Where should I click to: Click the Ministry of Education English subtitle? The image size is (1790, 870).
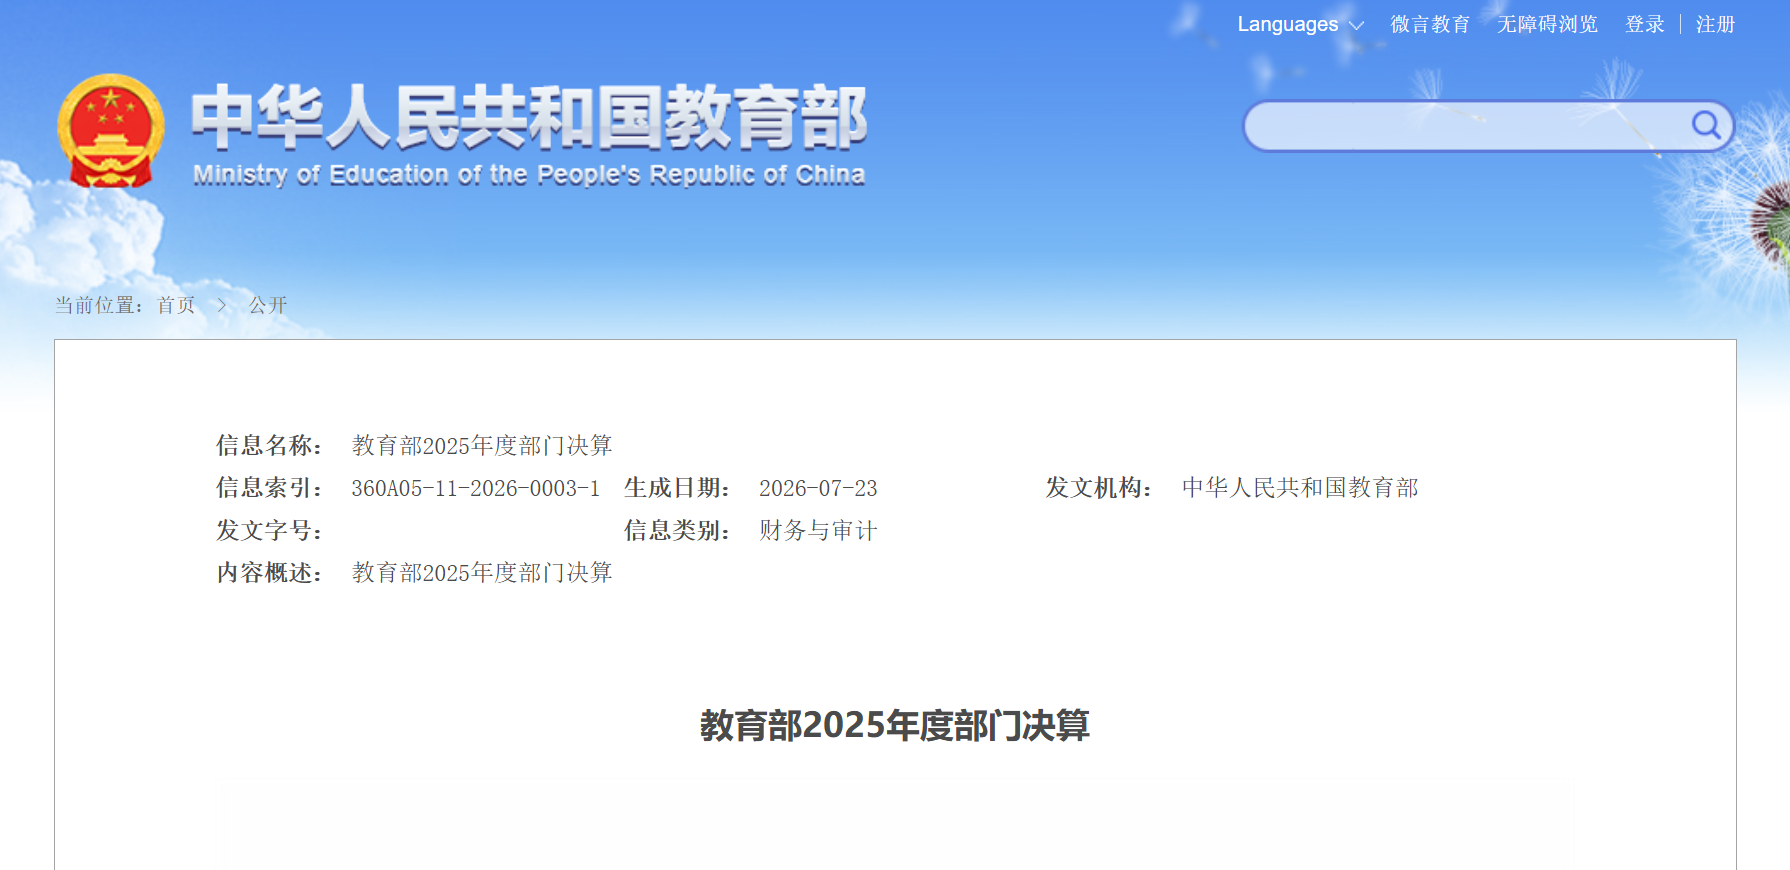[529, 174]
